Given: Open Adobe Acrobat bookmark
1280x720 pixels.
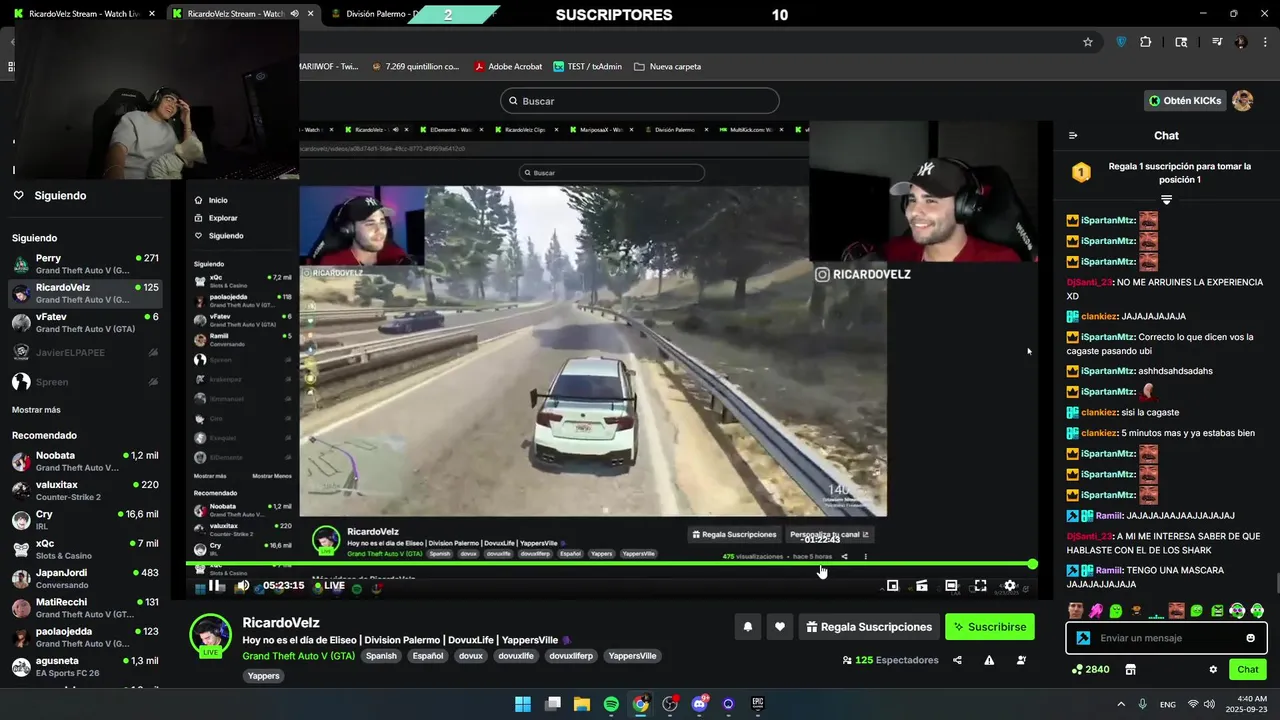Looking at the screenshot, I should coord(508,67).
